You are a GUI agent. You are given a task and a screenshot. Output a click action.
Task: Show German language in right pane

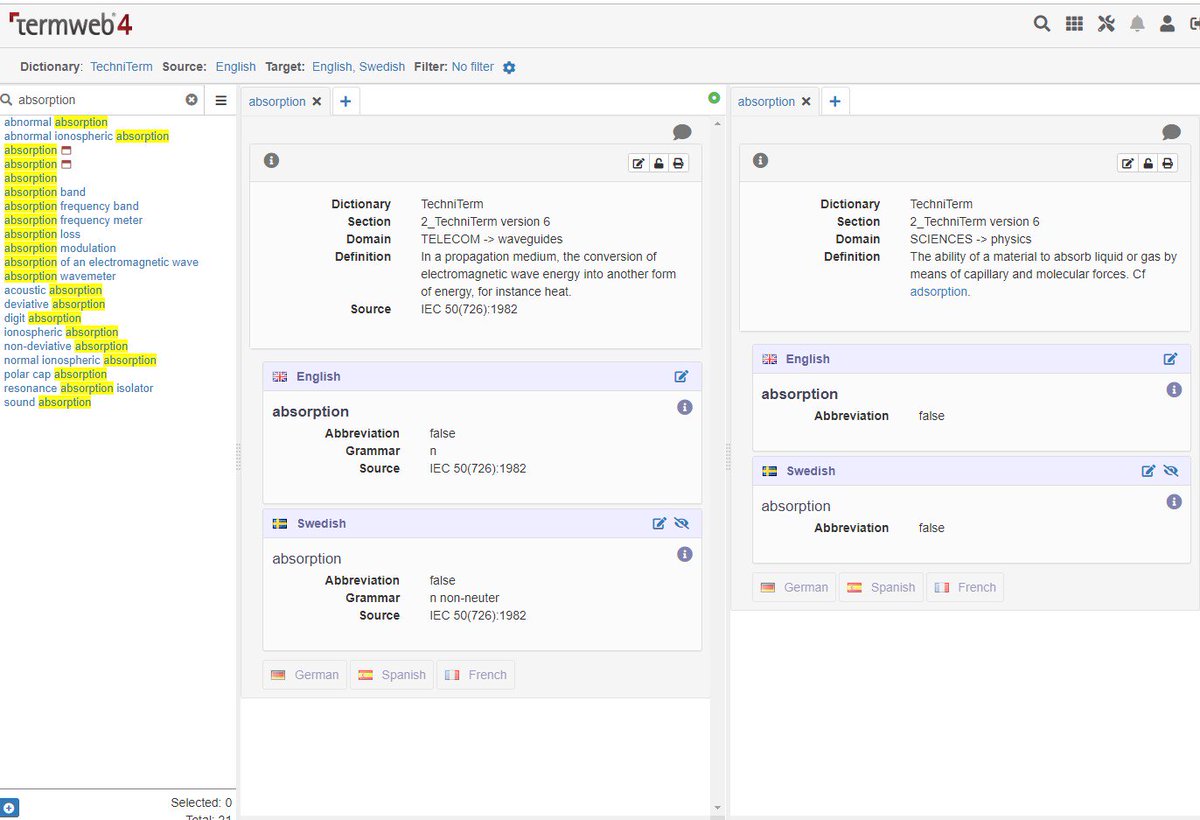coord(794,587)
